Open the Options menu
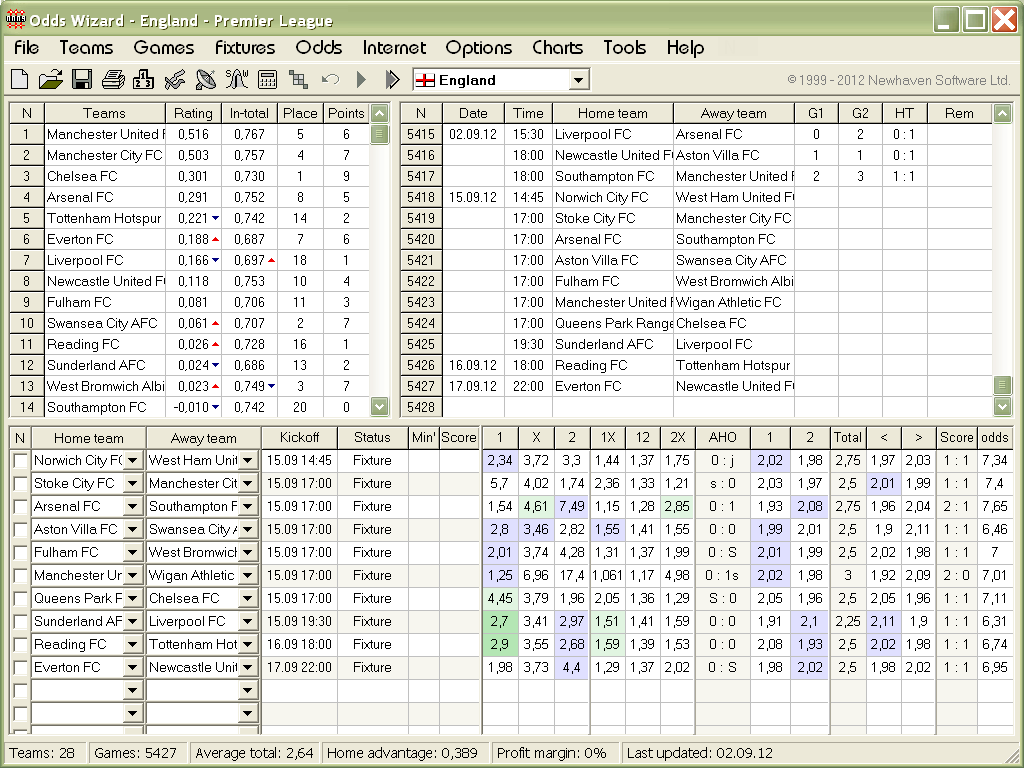The height and width of the screenshot is (768, 1024). tap(479, 48)
